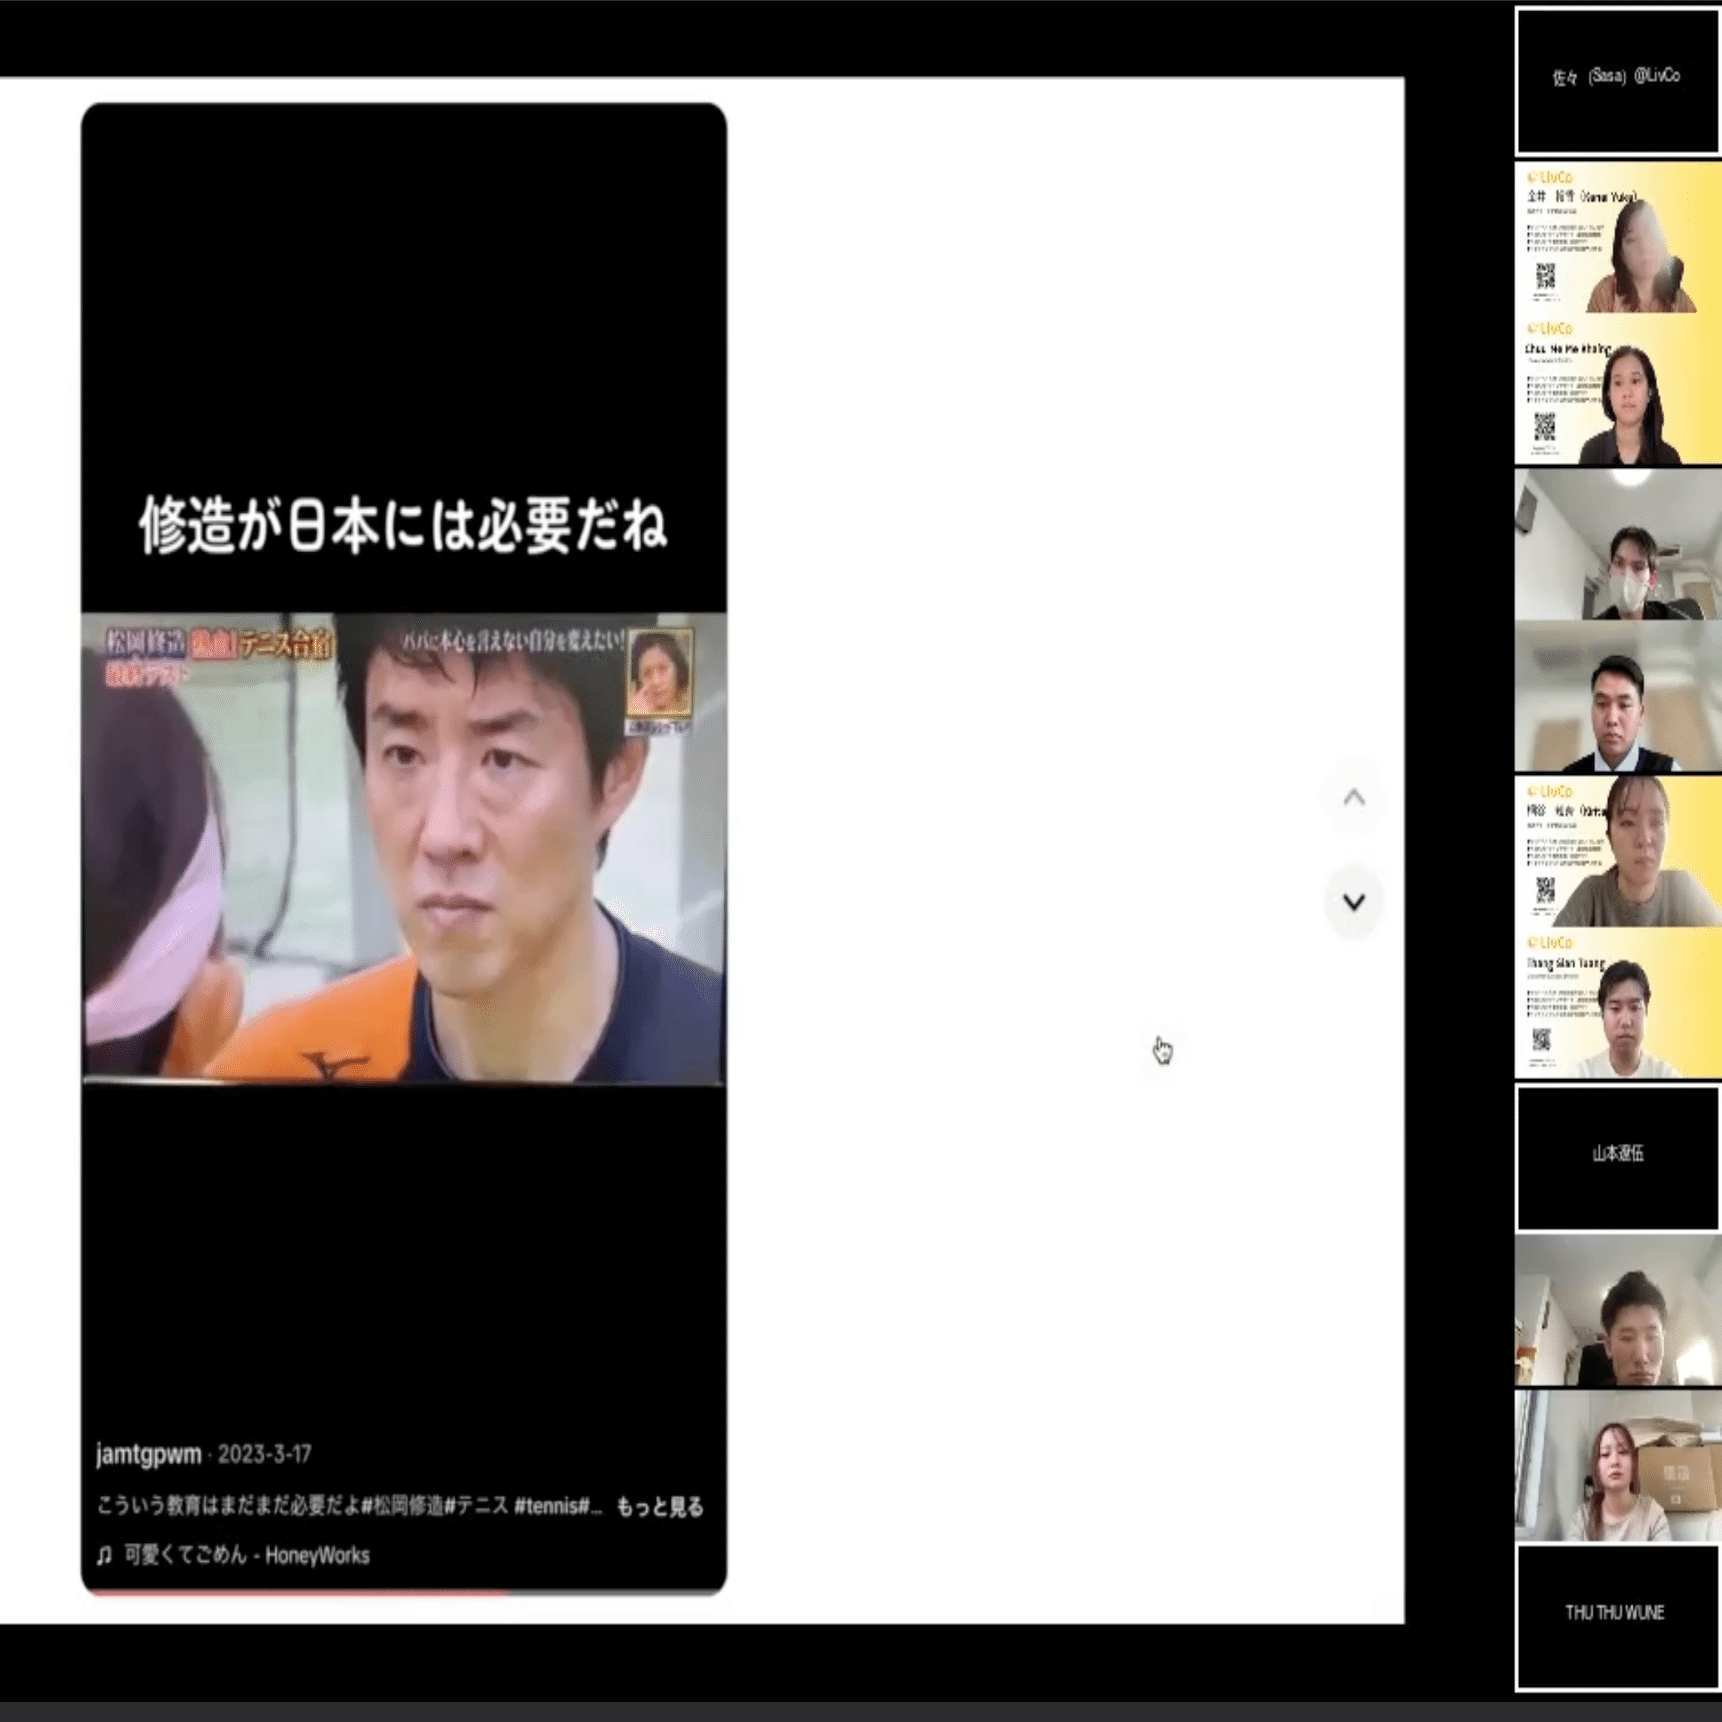This screenshot has height=1722, width=1722.
Task: Open the #松岡修造 hashtag
Action: click(402, 1506)
